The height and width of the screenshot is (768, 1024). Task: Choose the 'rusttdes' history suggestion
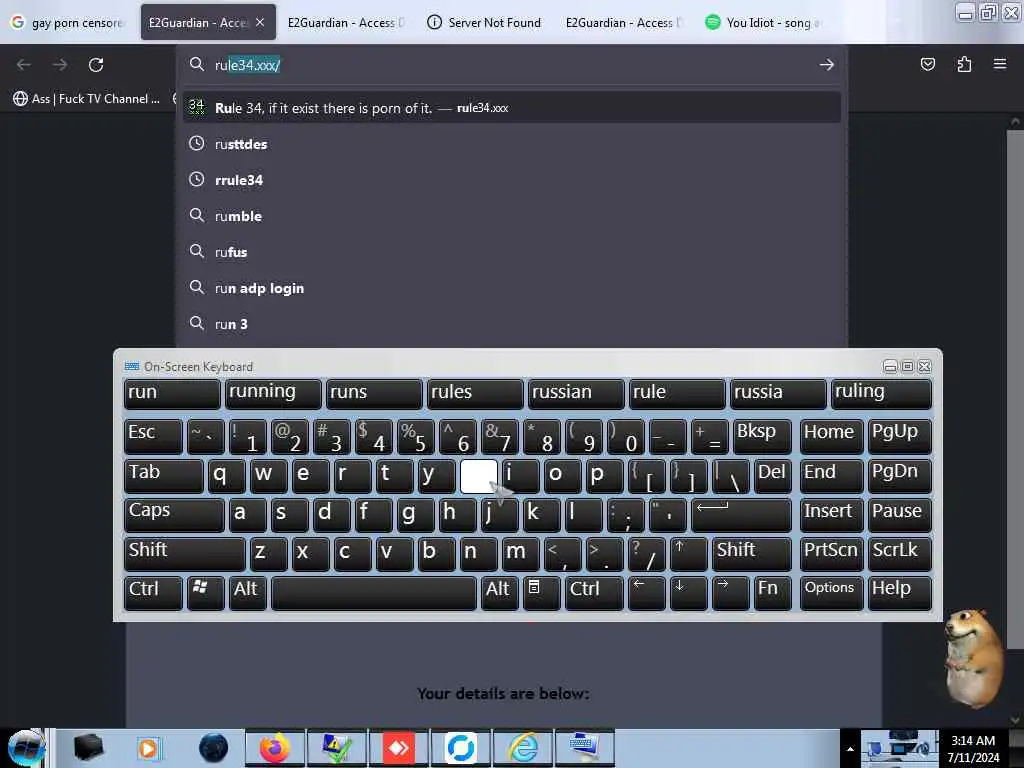tap(511, 144)
